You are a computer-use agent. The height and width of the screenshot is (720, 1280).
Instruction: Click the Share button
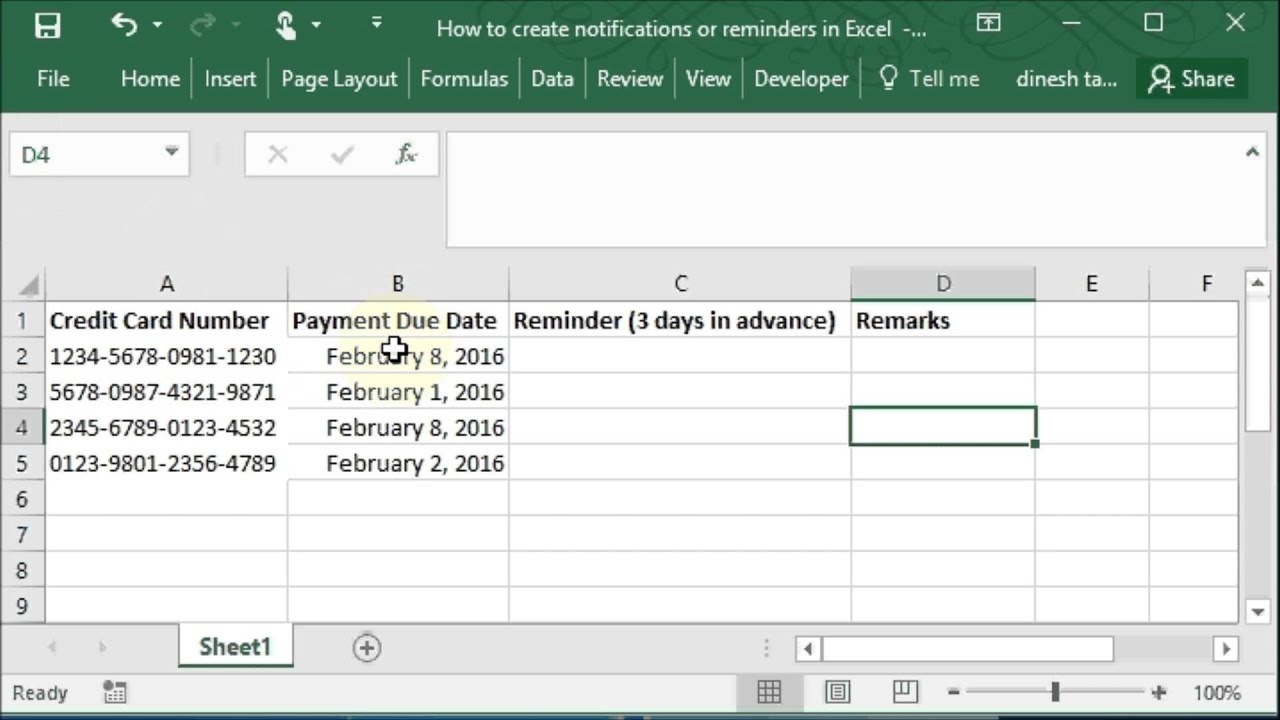[x=1191, y=79]
